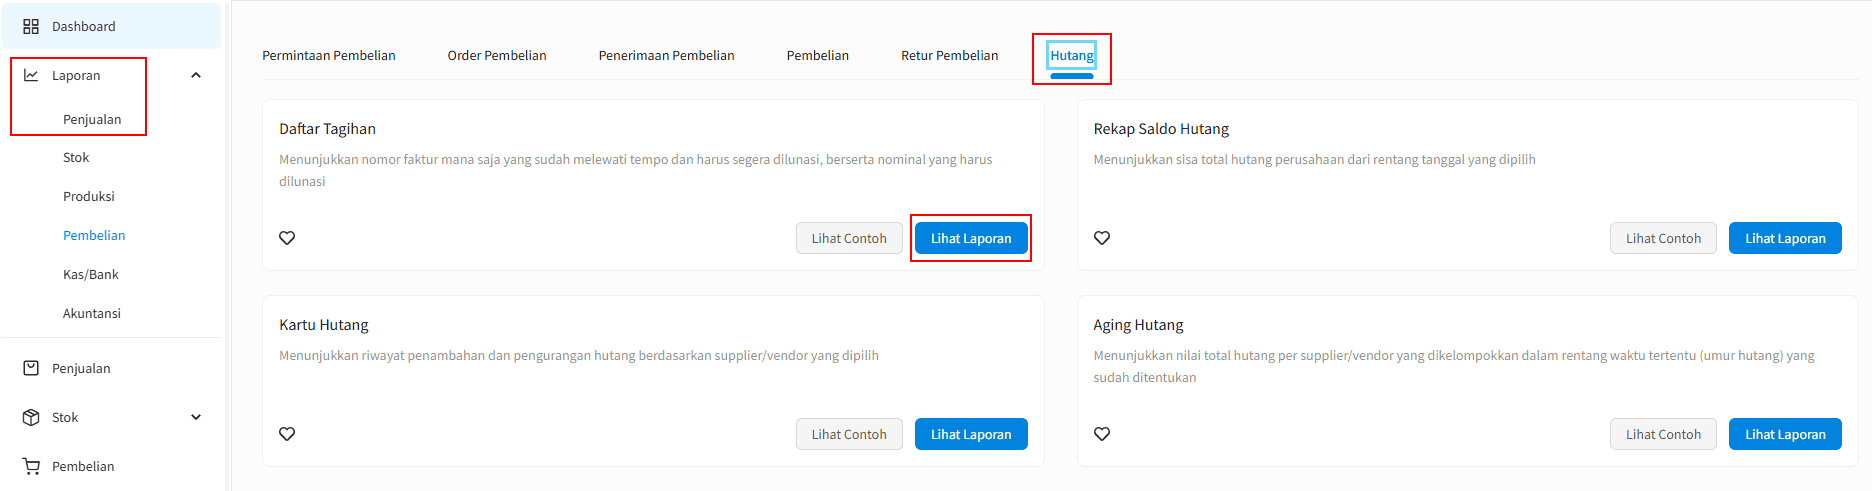Select Kas/Bank under Laporan submenu
This screenshot has height=491, width=1872.
tap(91, 274)
